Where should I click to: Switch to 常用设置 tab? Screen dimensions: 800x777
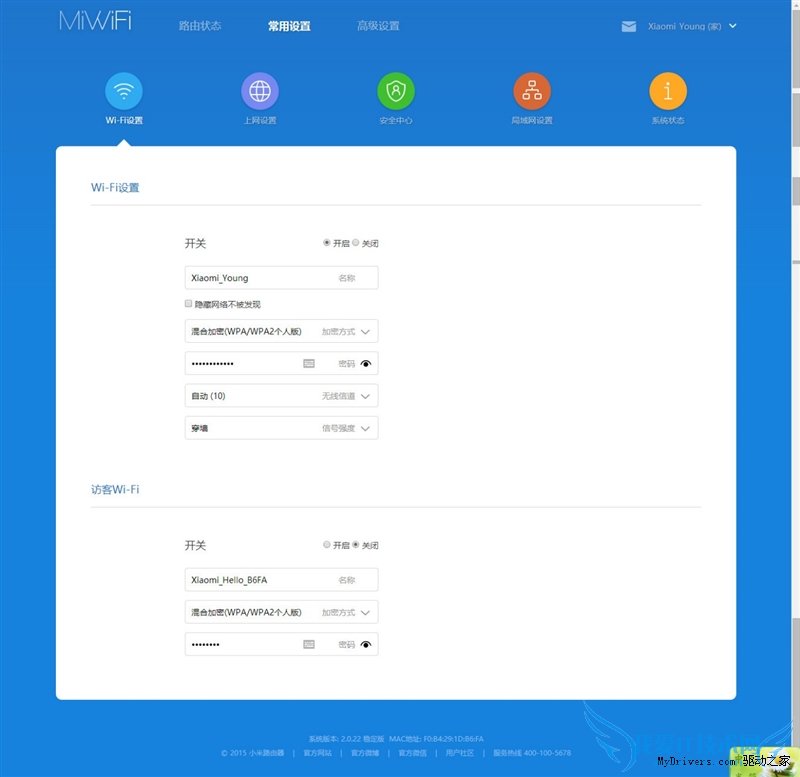tap(289, 26)
